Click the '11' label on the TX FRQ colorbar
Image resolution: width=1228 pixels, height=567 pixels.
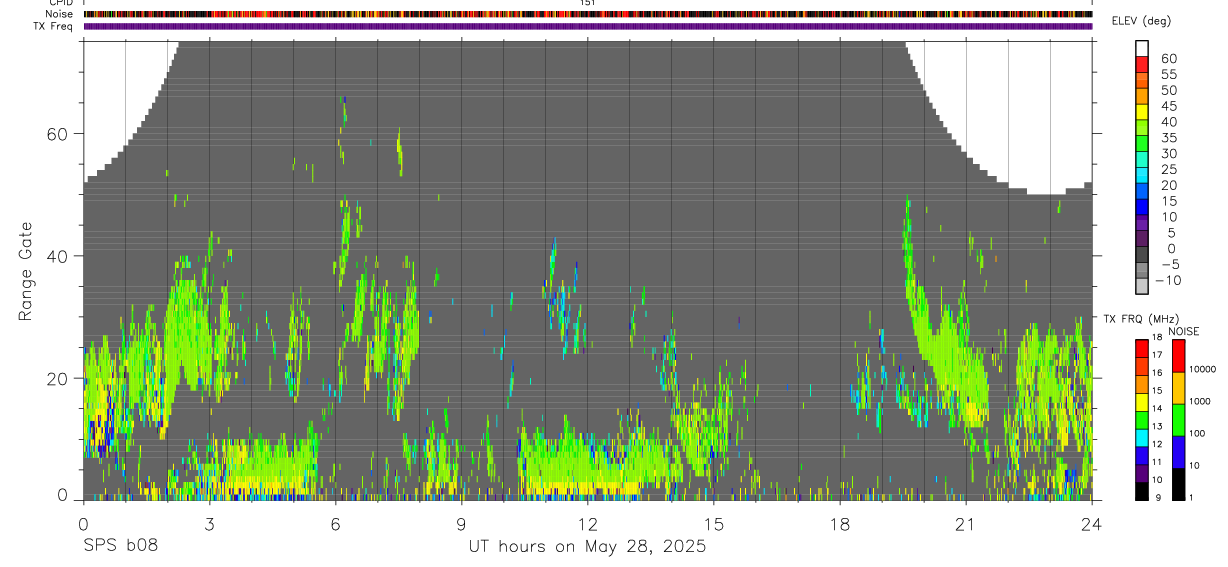(x=1159, y=462)
